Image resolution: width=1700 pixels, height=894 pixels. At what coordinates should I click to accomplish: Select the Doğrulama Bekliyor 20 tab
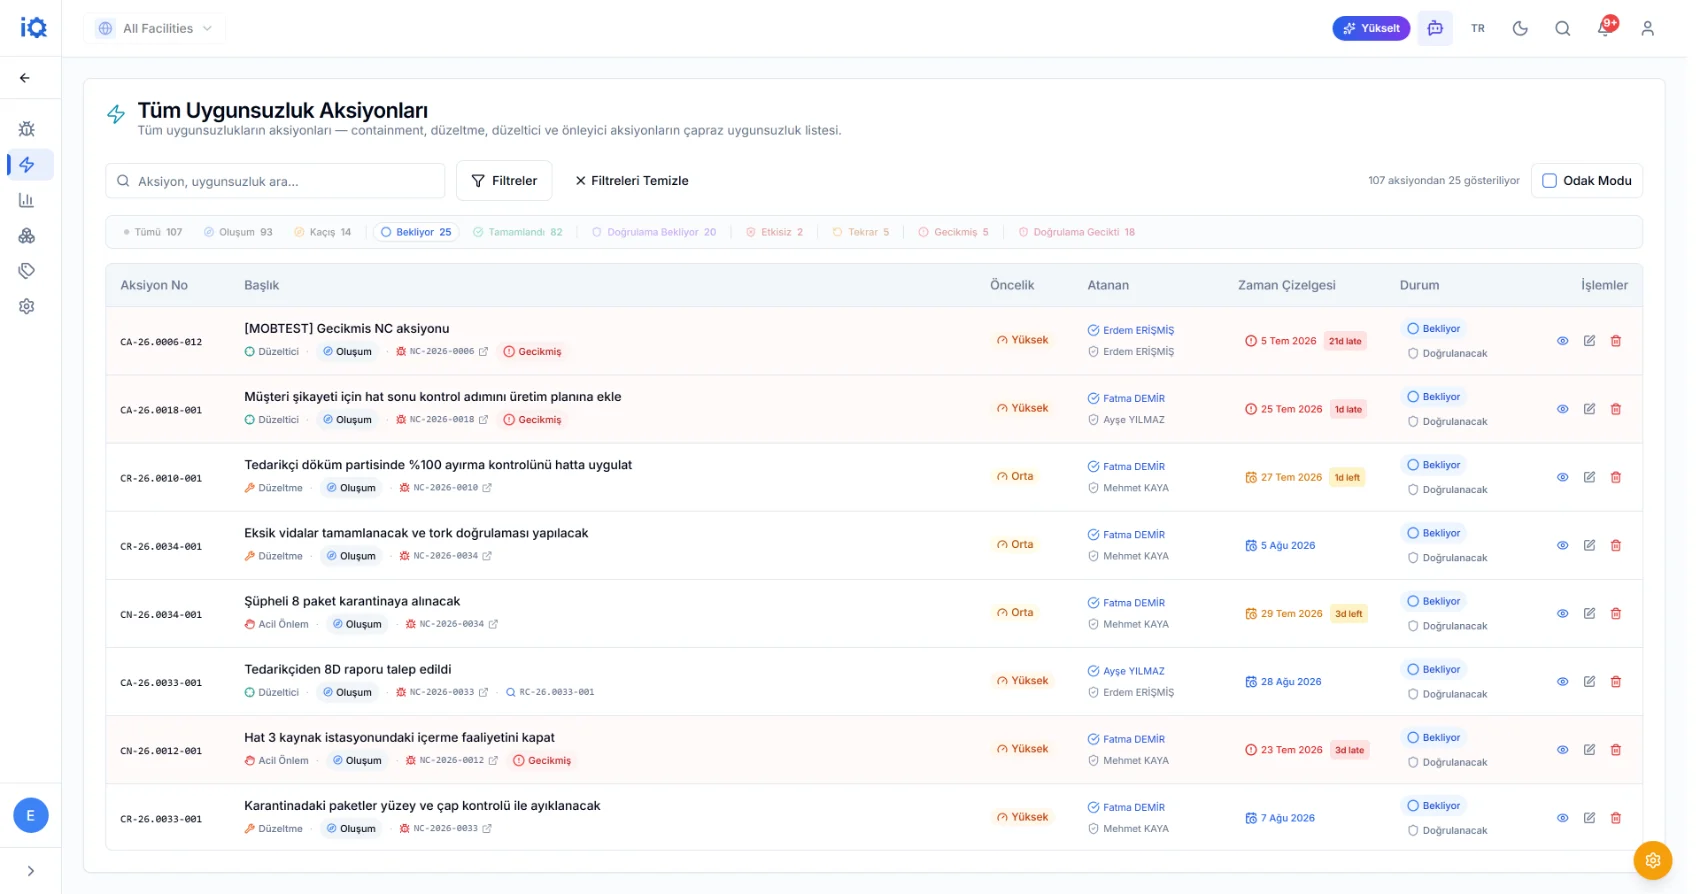(654, 232)
